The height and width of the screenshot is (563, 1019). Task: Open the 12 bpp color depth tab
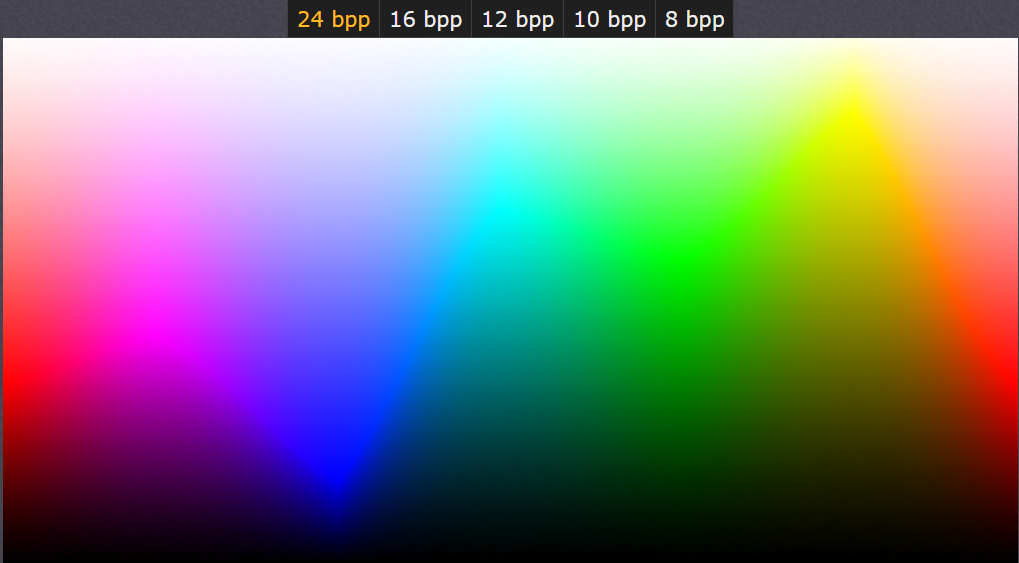pyautogui.click(x=517, y=19)
